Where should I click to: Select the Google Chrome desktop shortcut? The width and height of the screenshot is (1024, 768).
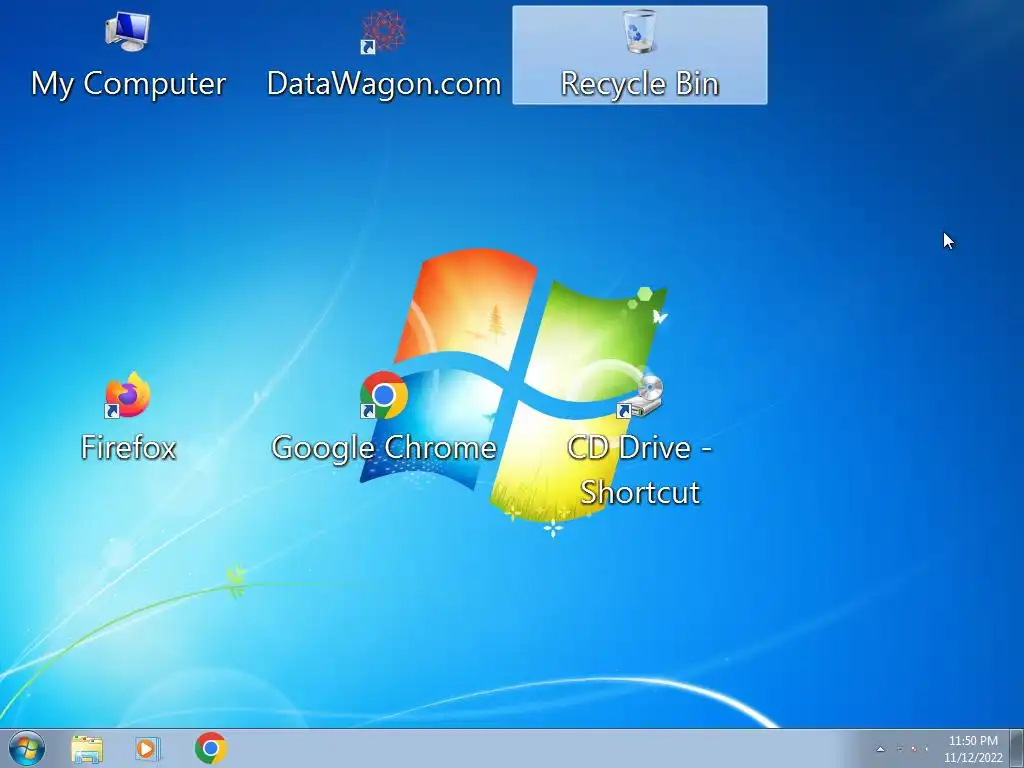(384, 418)
